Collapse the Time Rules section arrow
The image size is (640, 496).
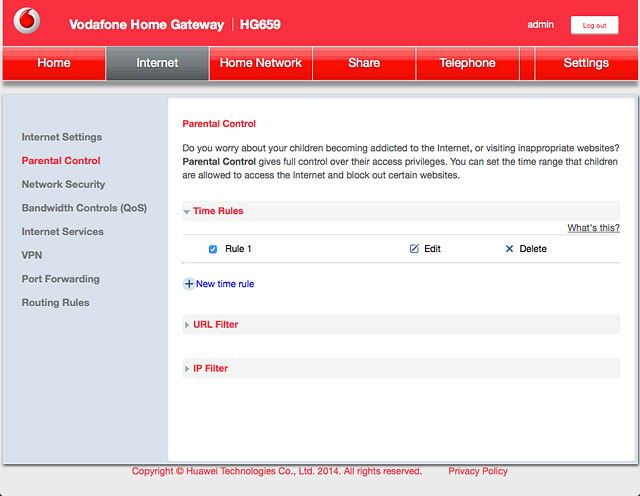tap(187, 212)
